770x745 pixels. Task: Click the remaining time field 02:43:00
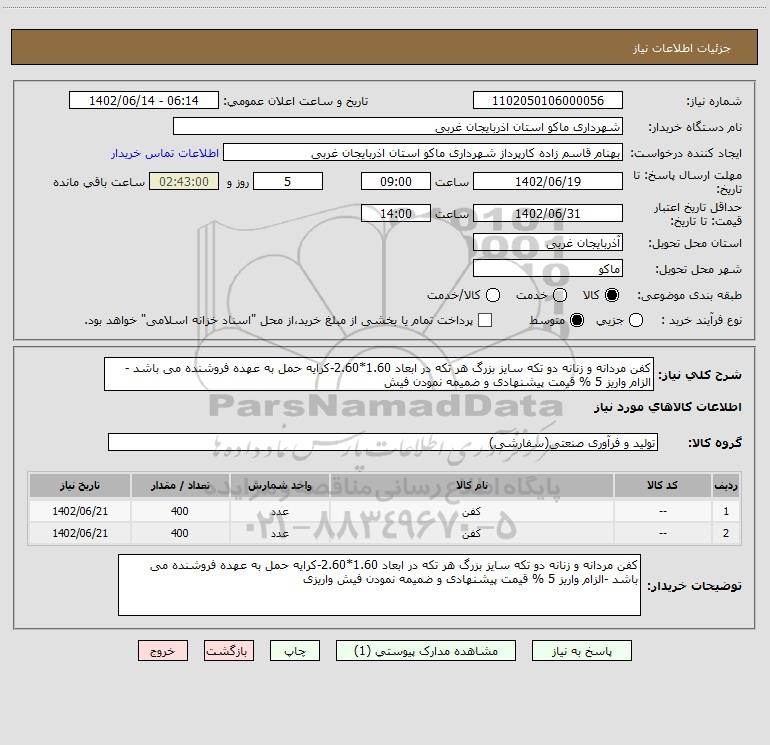(184, 181)
